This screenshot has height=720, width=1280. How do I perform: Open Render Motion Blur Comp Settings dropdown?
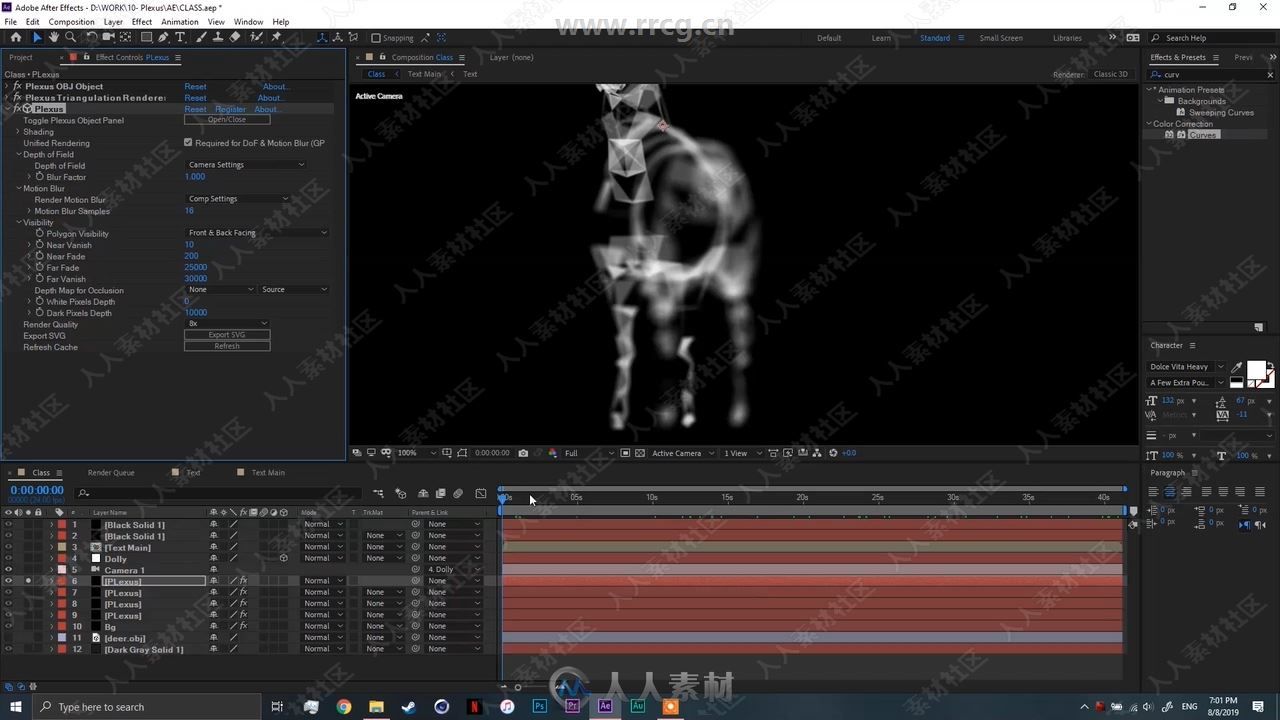tap(237, 199)
